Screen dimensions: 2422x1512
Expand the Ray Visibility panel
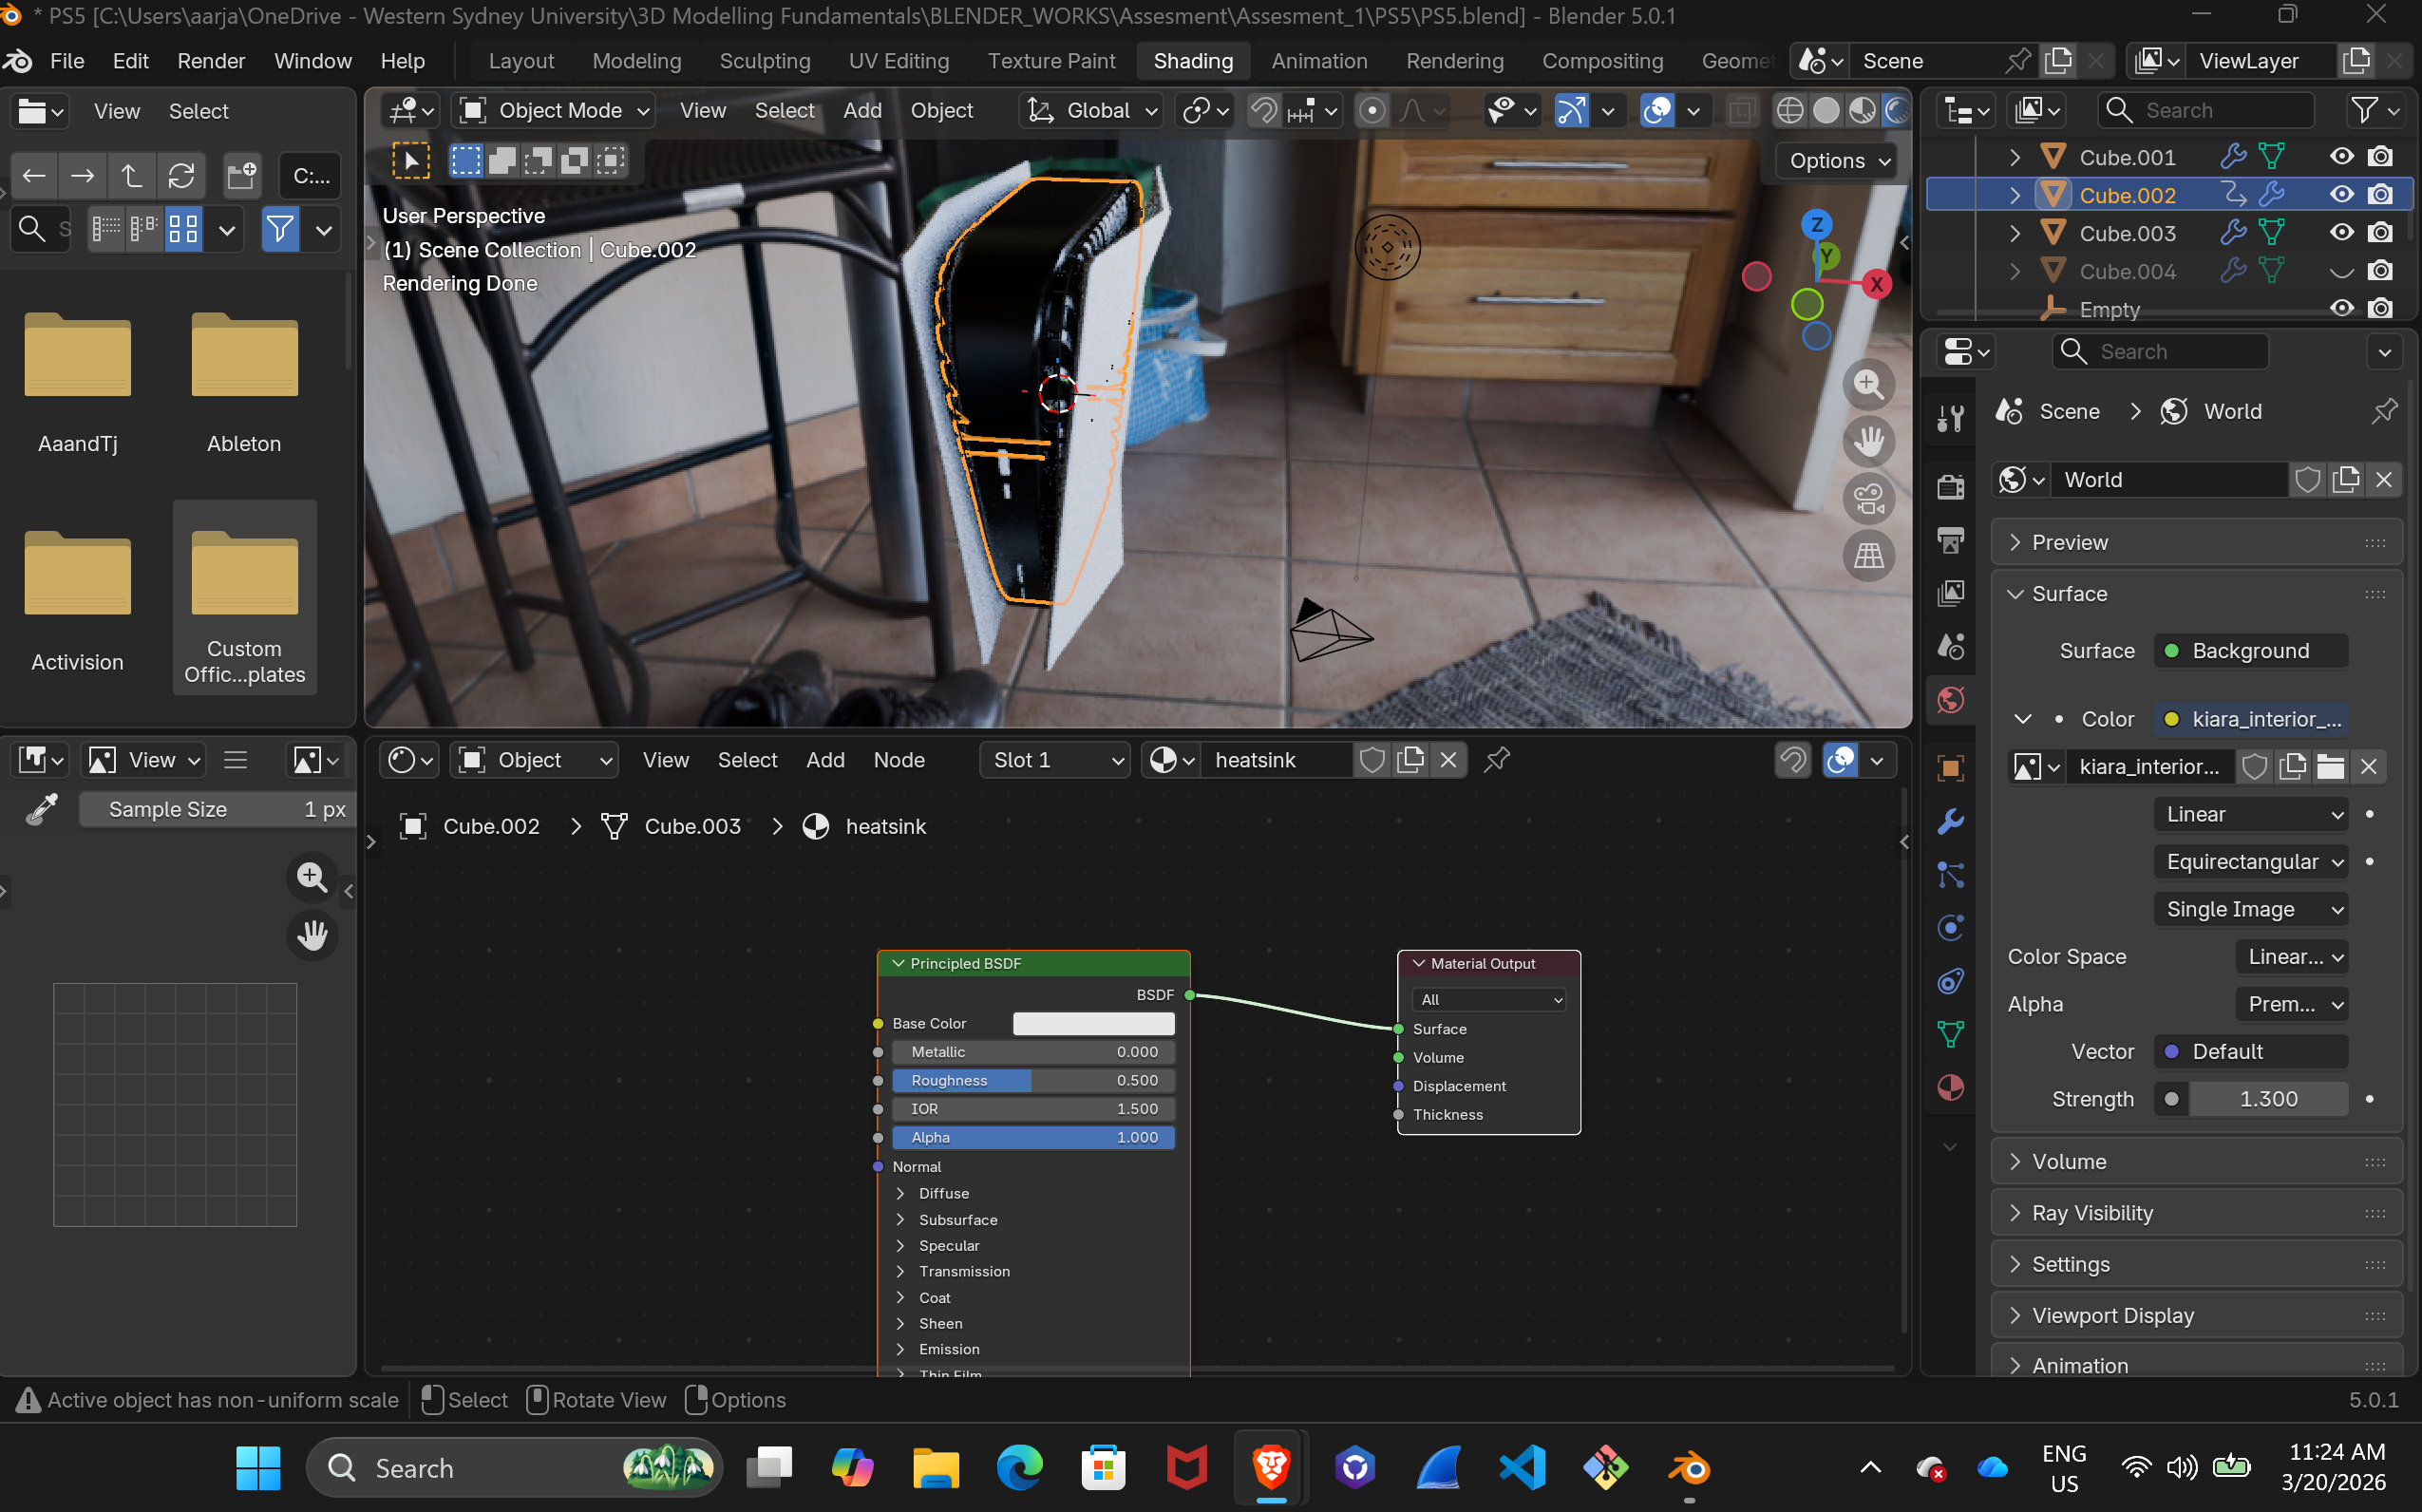[2092, 1213]
